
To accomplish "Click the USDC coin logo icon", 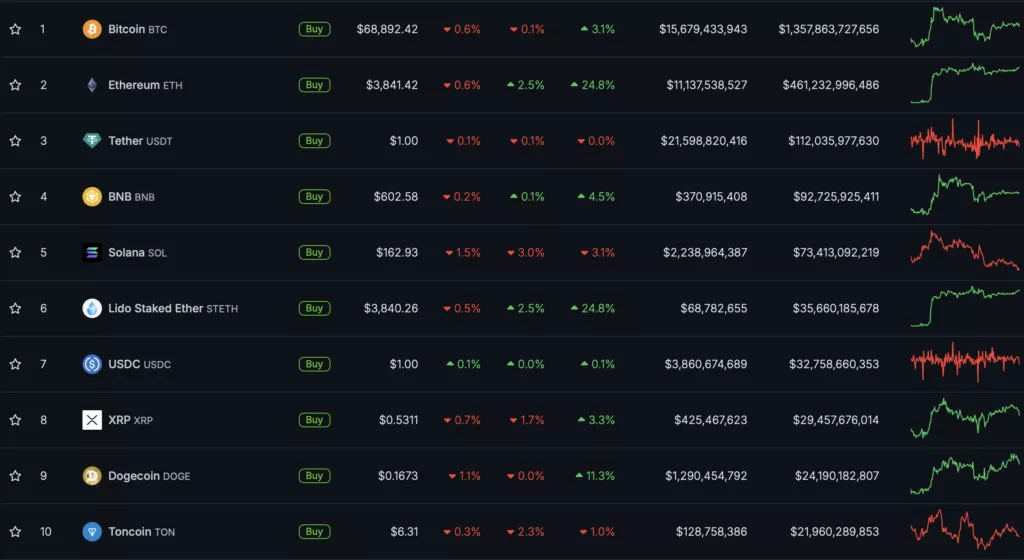I will click(x=92, y=364).
